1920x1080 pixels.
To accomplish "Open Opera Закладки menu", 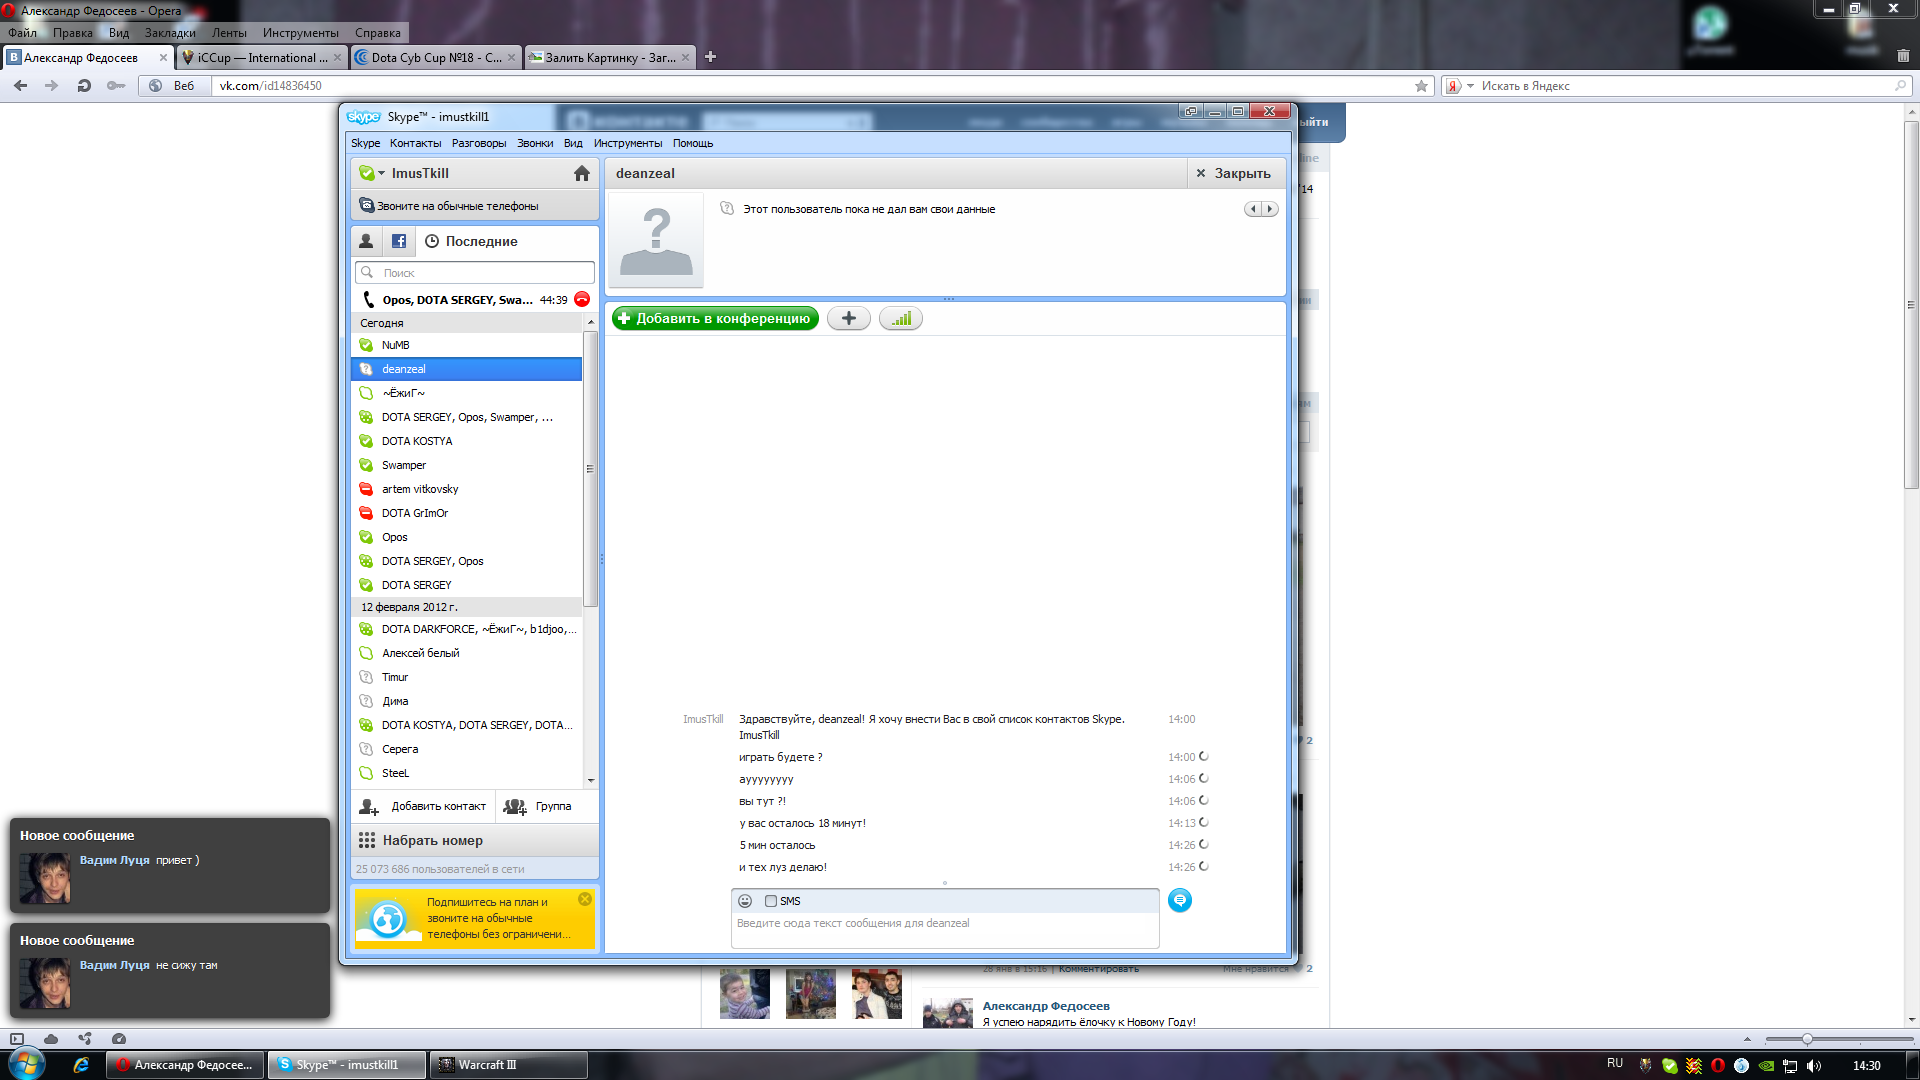I will point(170,33).
